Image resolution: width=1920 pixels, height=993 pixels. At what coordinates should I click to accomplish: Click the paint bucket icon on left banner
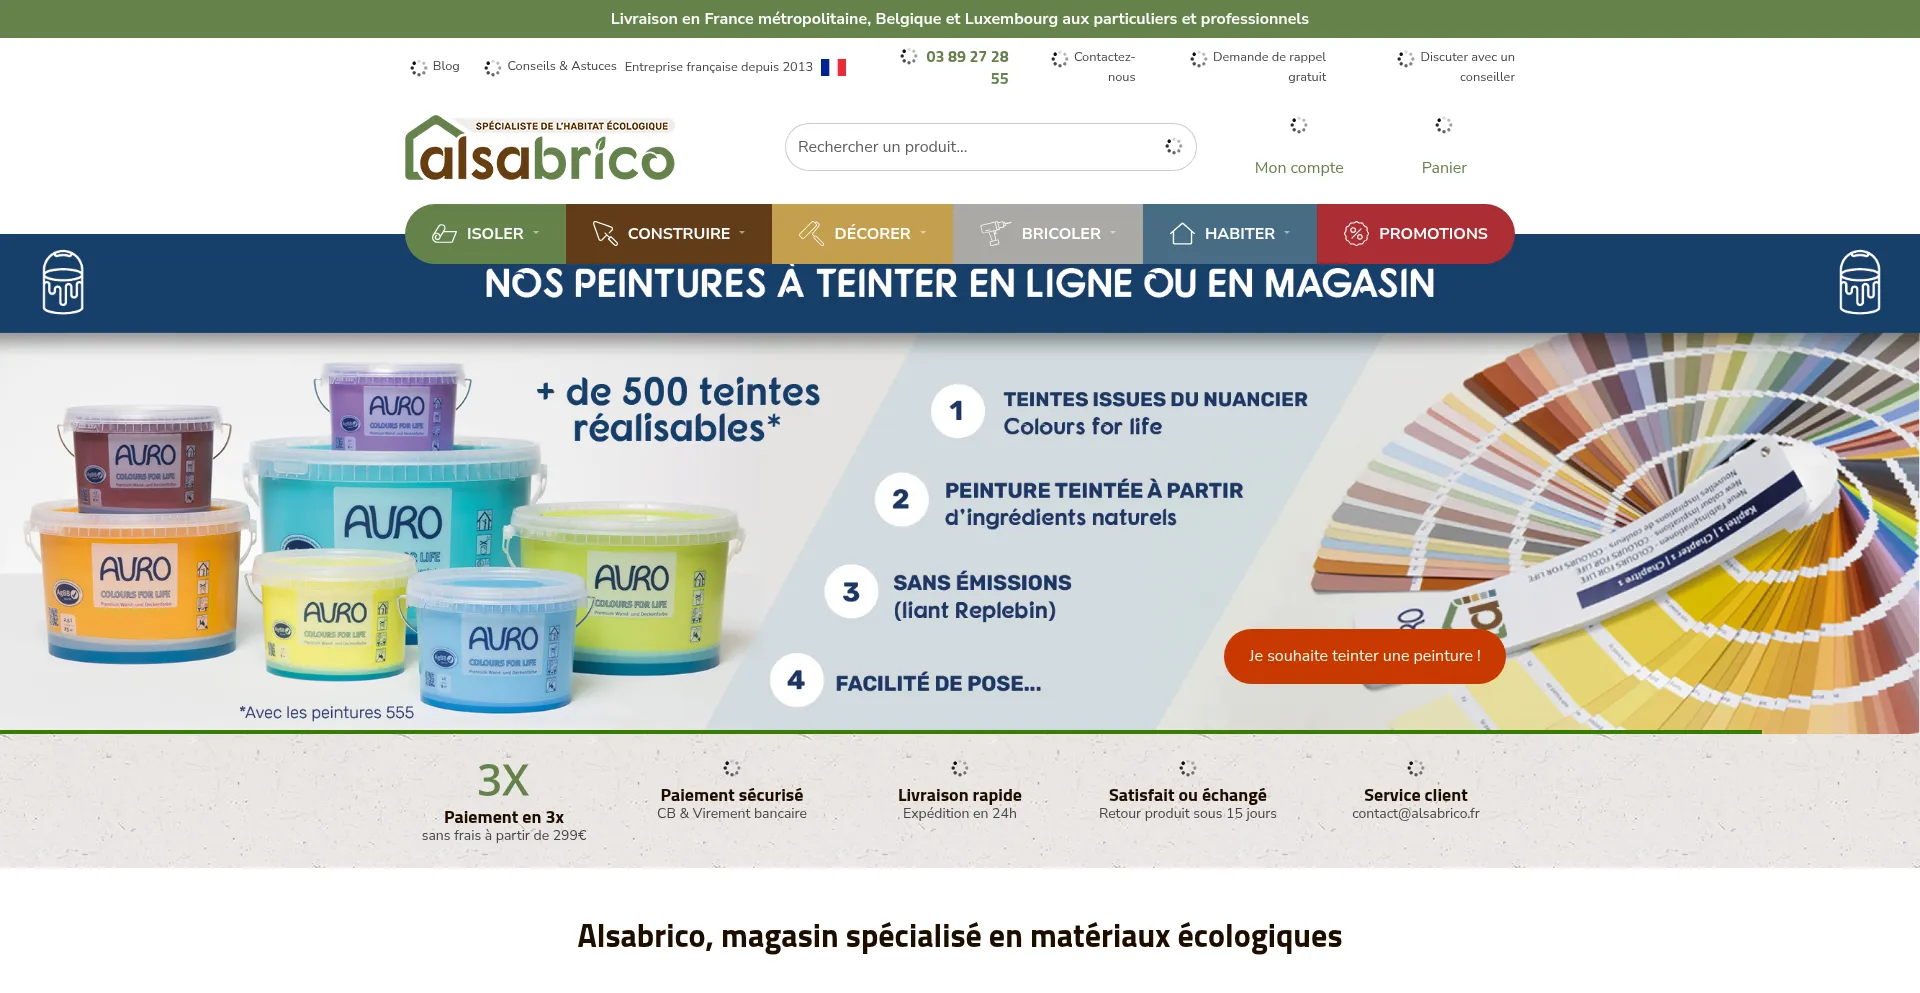pyautogui.click(x=63, y=282)
